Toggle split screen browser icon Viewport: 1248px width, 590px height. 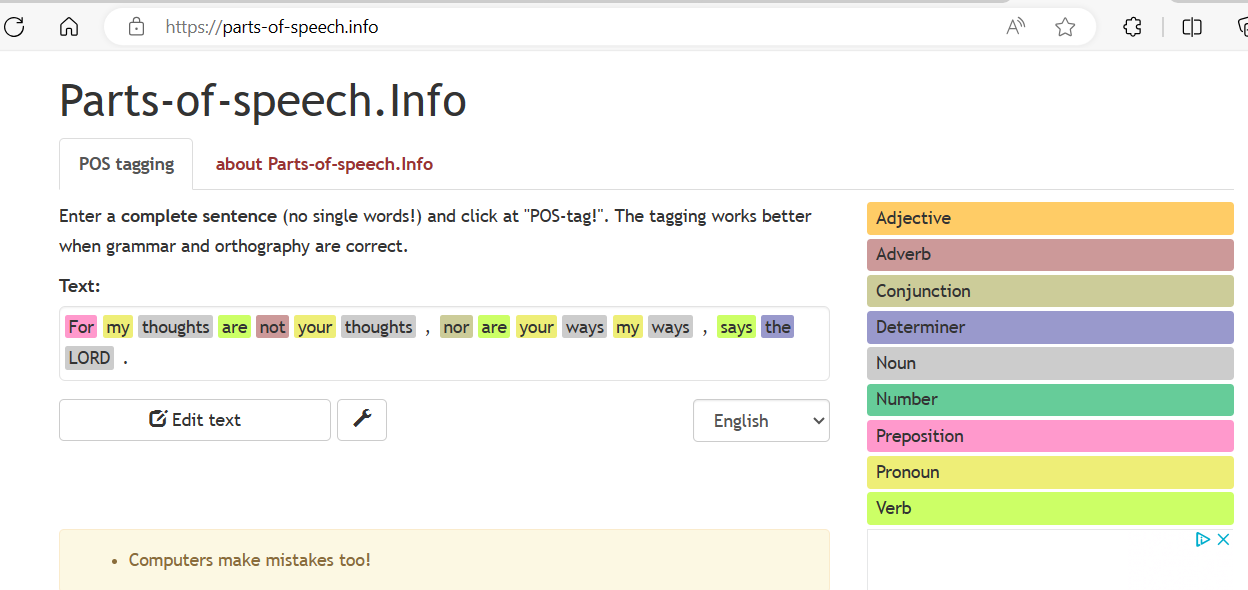click(1192, 27)
